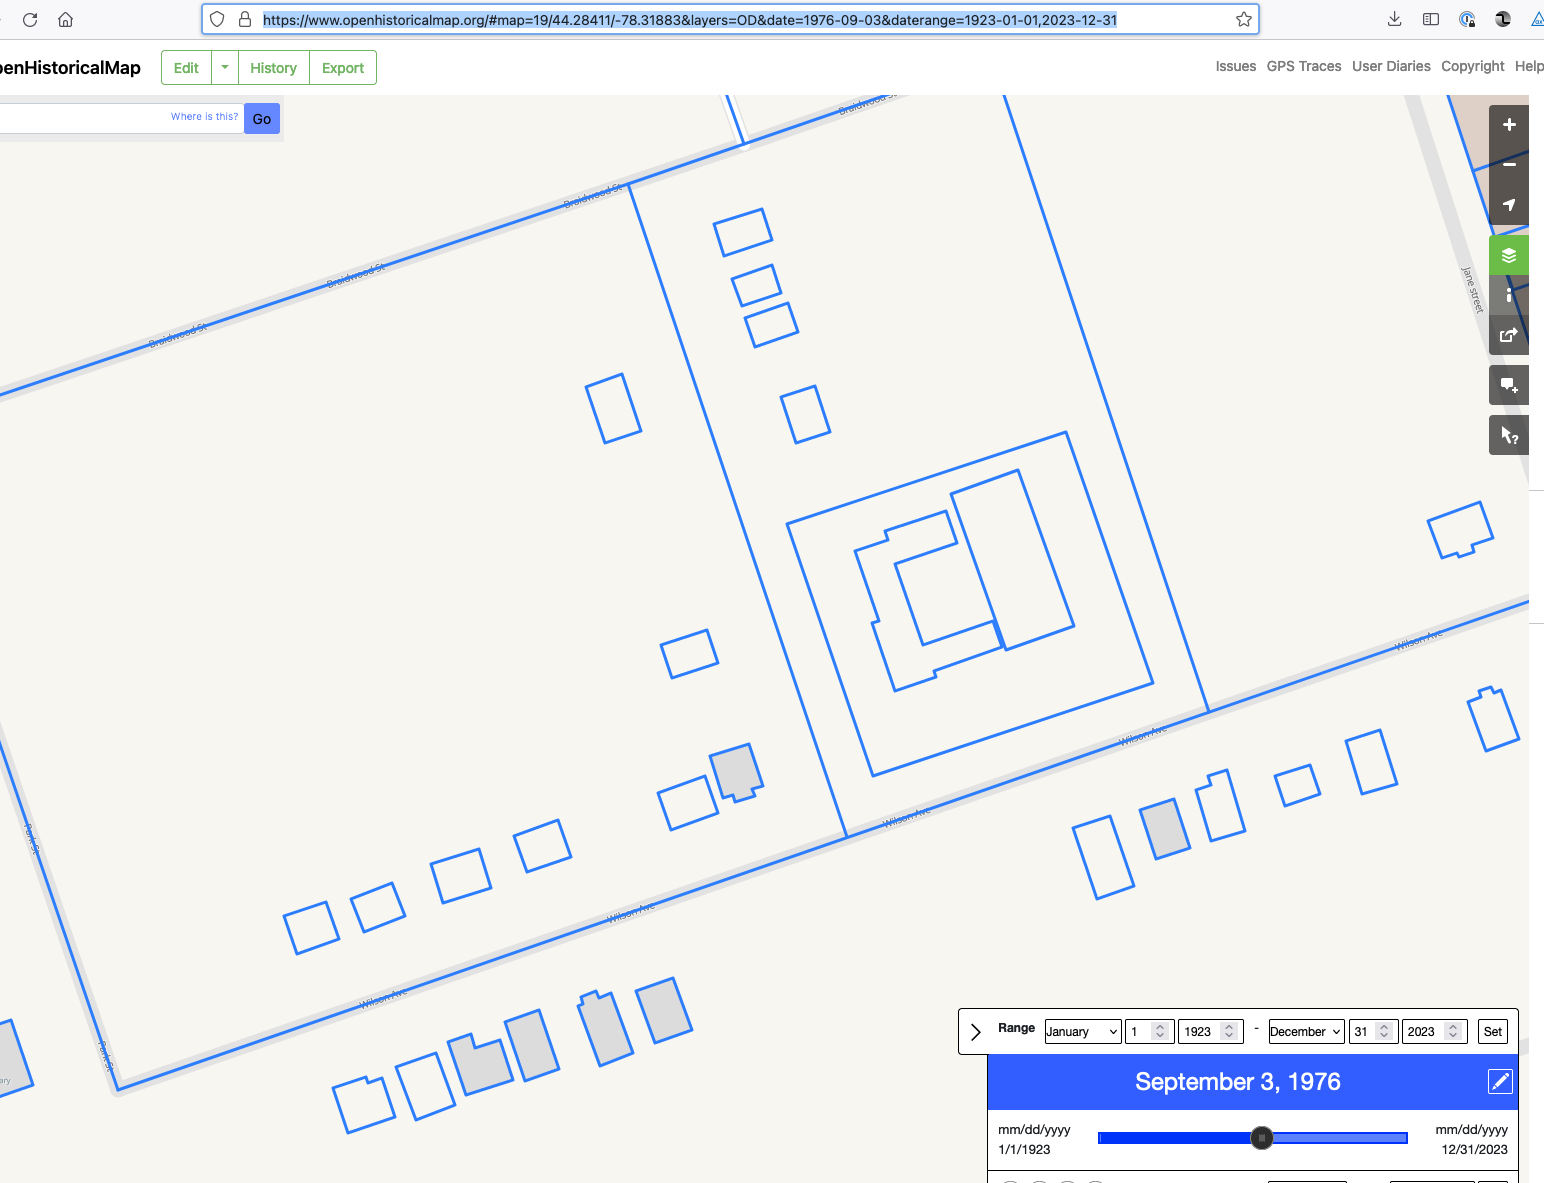This screenshot has width=1544, height=1183.
Task: Open the Edit button dropdown caret
Action: click(x=224, y=67)
